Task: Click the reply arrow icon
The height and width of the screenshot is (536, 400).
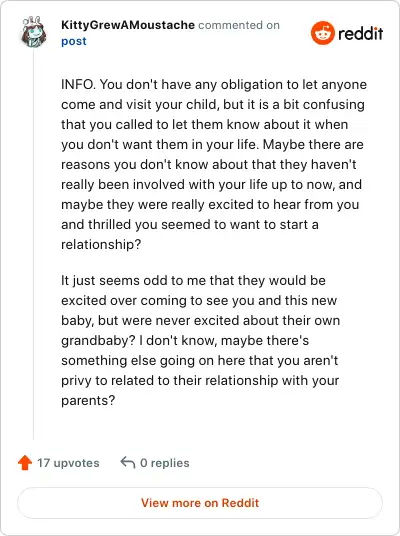Action: (128, 463)
